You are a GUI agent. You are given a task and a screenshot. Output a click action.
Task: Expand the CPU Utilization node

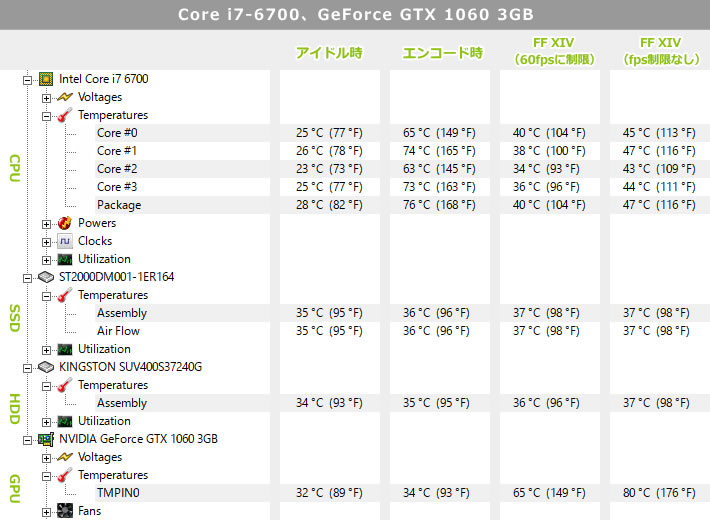click(47, 260)
